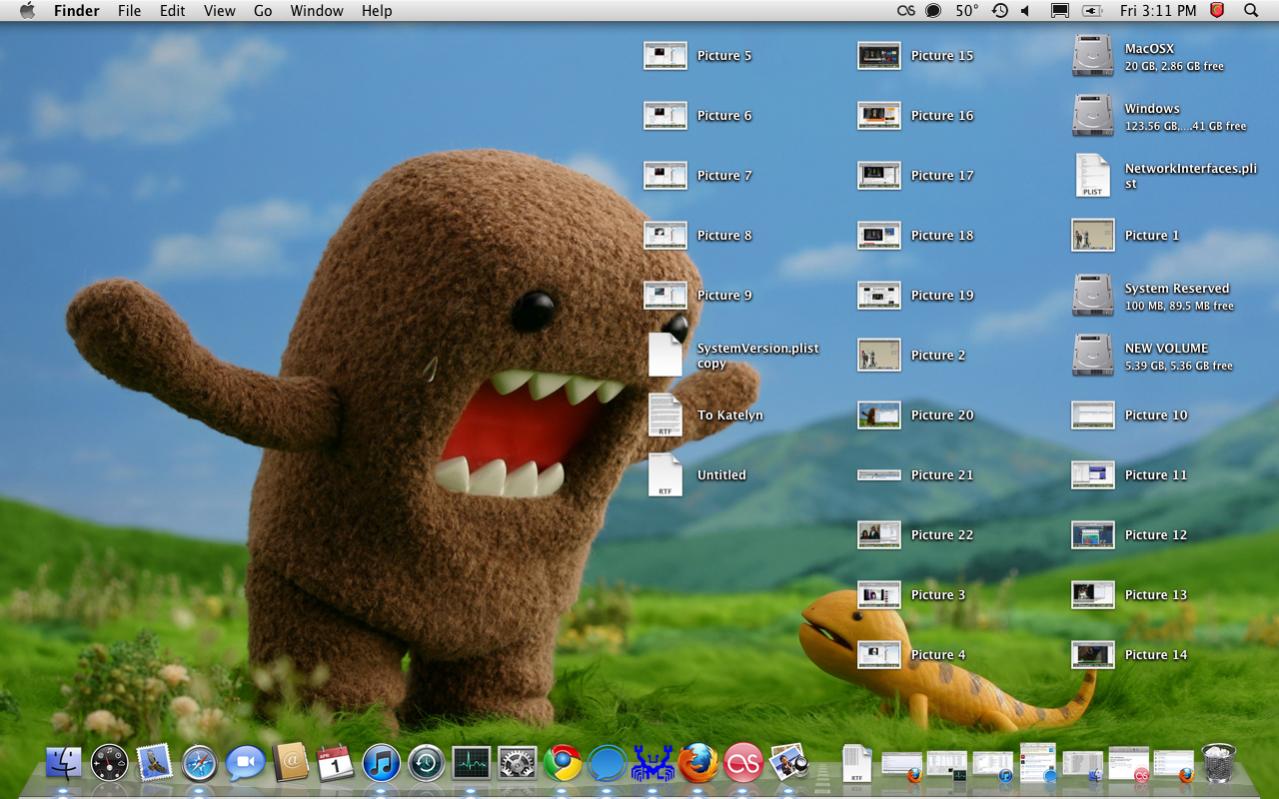Select the To Katelyn RTF file
1279x799 pixels.
click(x=665, y=415)
